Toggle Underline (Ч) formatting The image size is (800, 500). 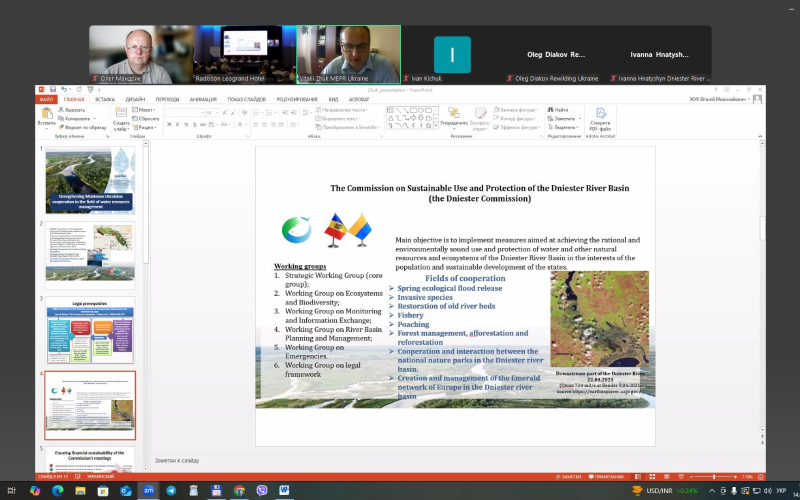(186, 124)
